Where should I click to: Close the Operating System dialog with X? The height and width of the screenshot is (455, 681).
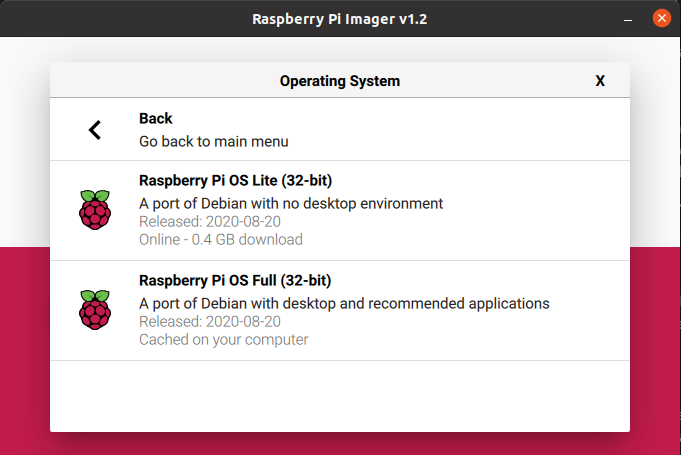pos(600,81)
